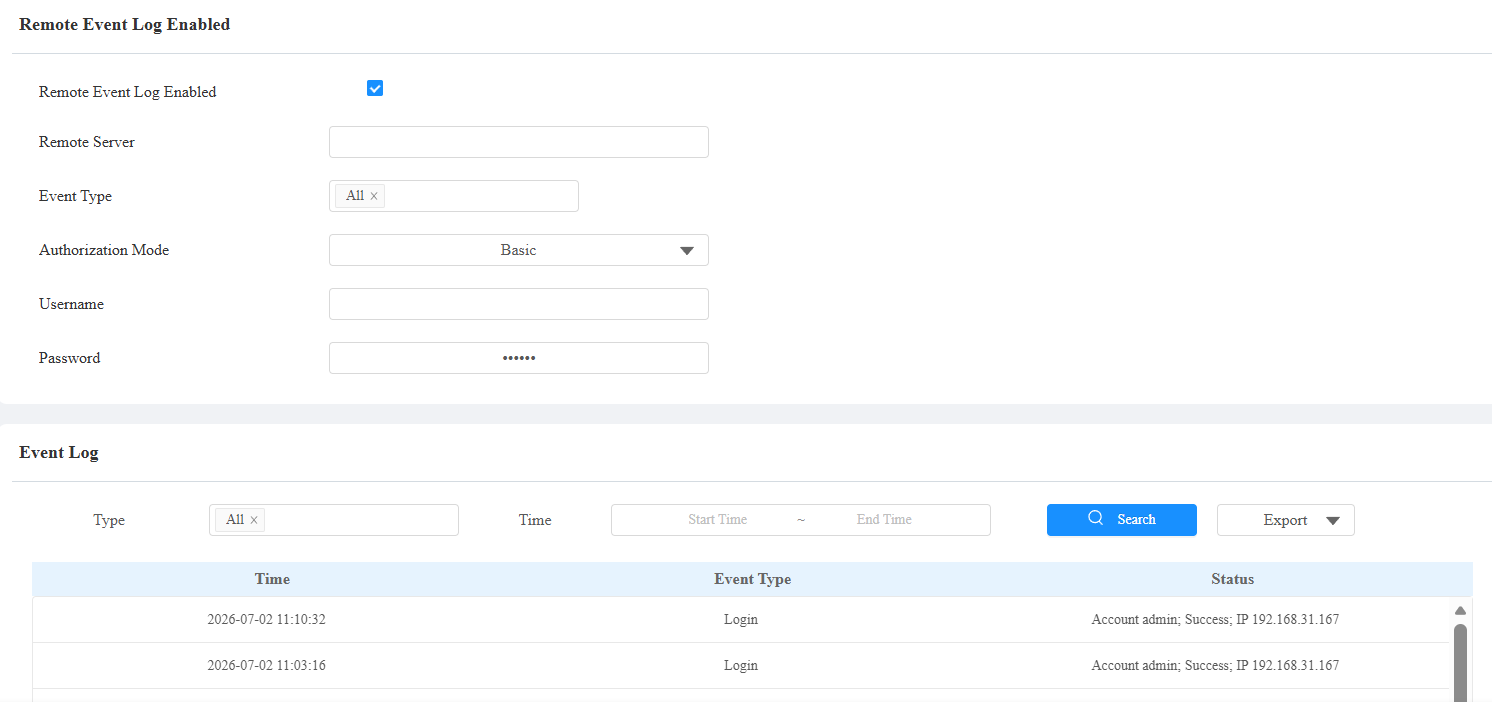This screenshot has height=706, width=1492.
Task: Open the Event Log Type filter field
Action: (333, 520)
